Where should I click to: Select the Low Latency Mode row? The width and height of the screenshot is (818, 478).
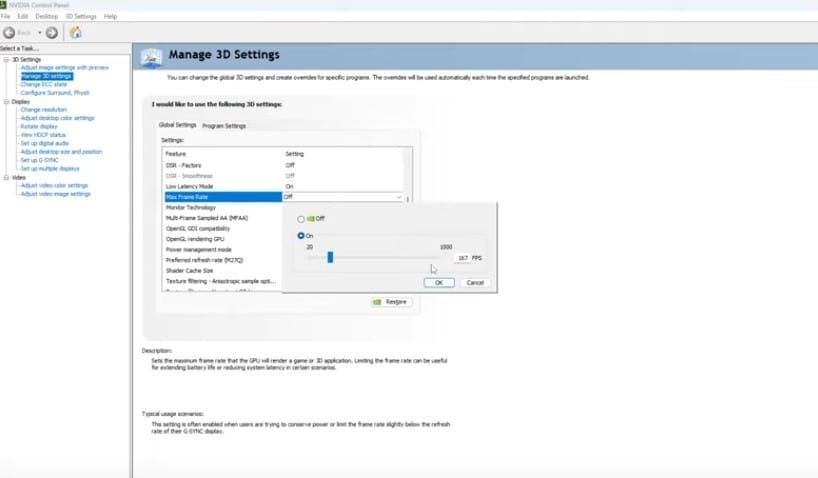click(284, 186)
